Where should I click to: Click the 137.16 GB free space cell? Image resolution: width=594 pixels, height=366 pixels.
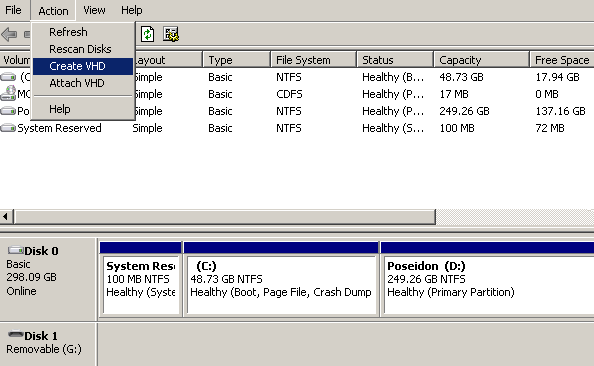(x=560, y=111)
